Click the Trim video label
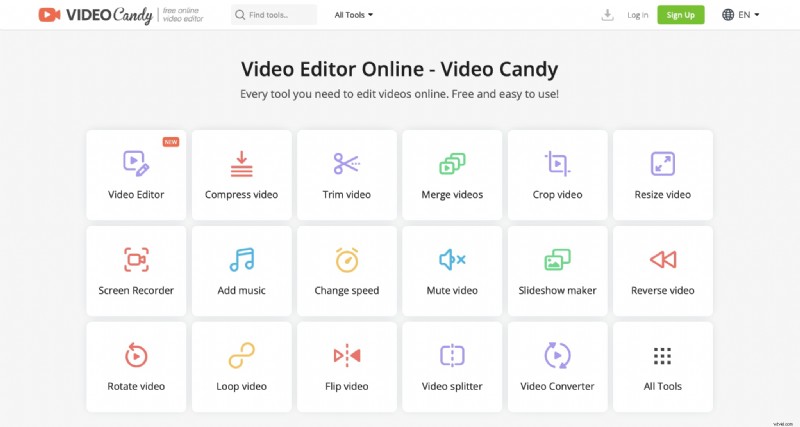800x427 pixels. (x=347, y=194)
